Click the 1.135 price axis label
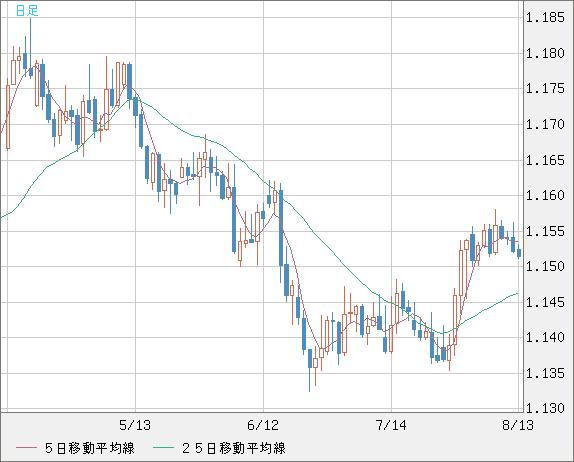The height and width of the screenshot is (462, 574). tap(545, 373)
